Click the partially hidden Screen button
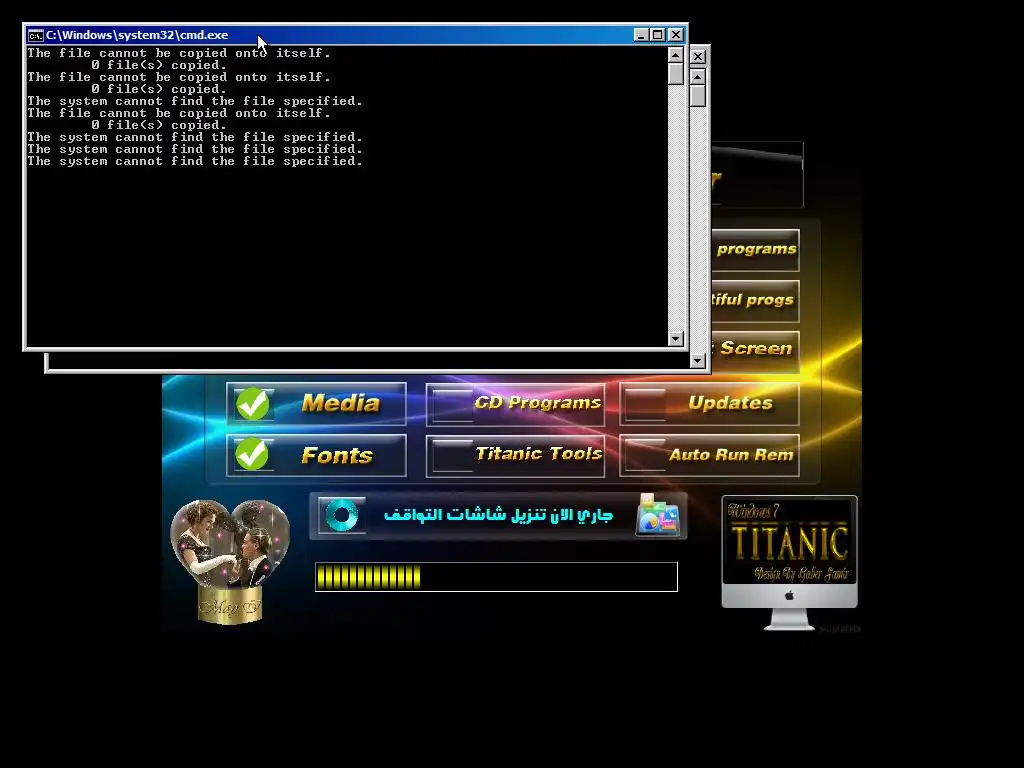Screen dimensions: 1024x768 click(x=756, y=351)
